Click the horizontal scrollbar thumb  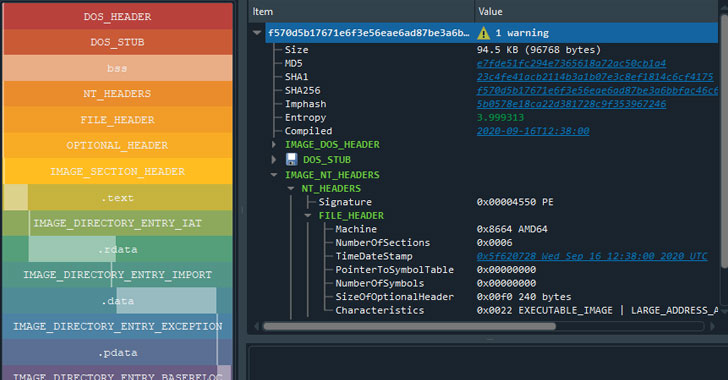(x=409, y=327)
